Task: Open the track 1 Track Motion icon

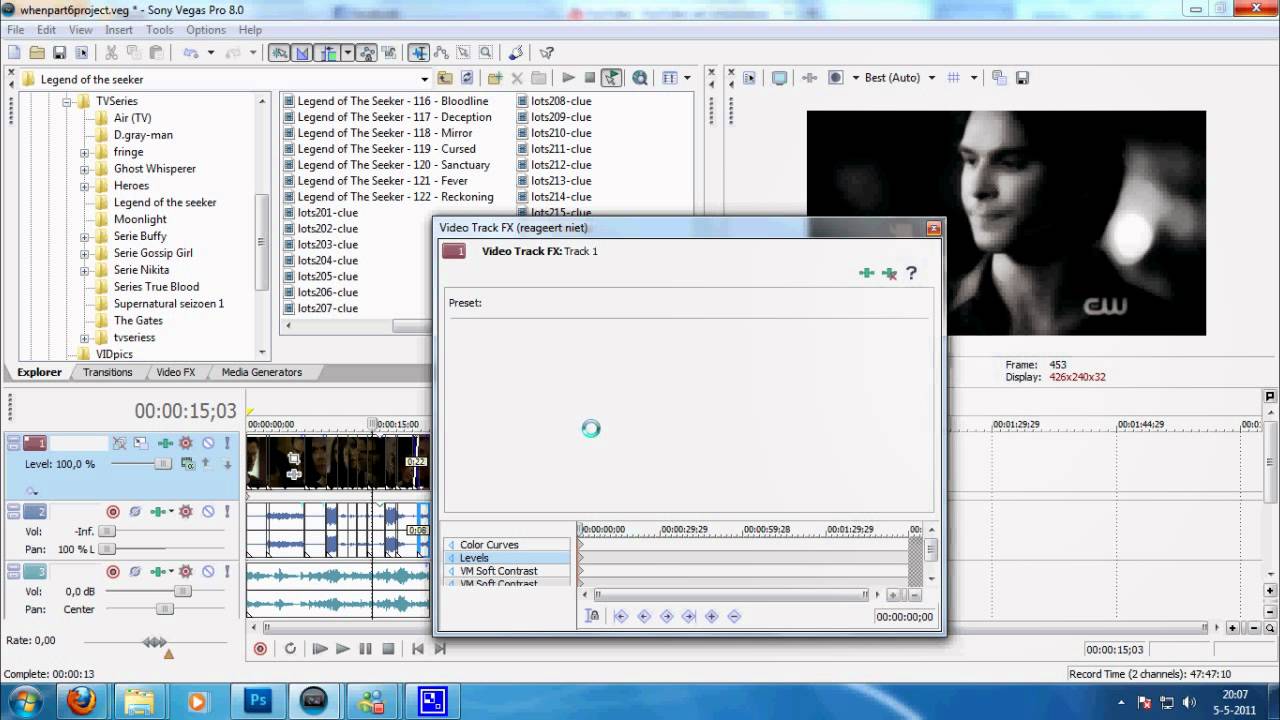Action: coord(141,442)
